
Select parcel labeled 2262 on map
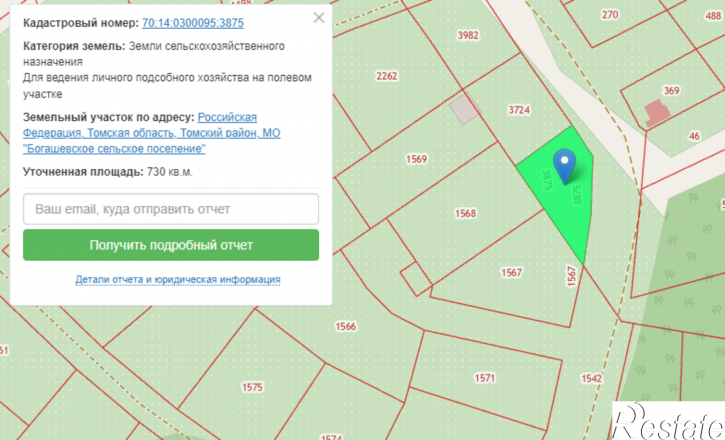pyautogui.click(x=387, y=76)
